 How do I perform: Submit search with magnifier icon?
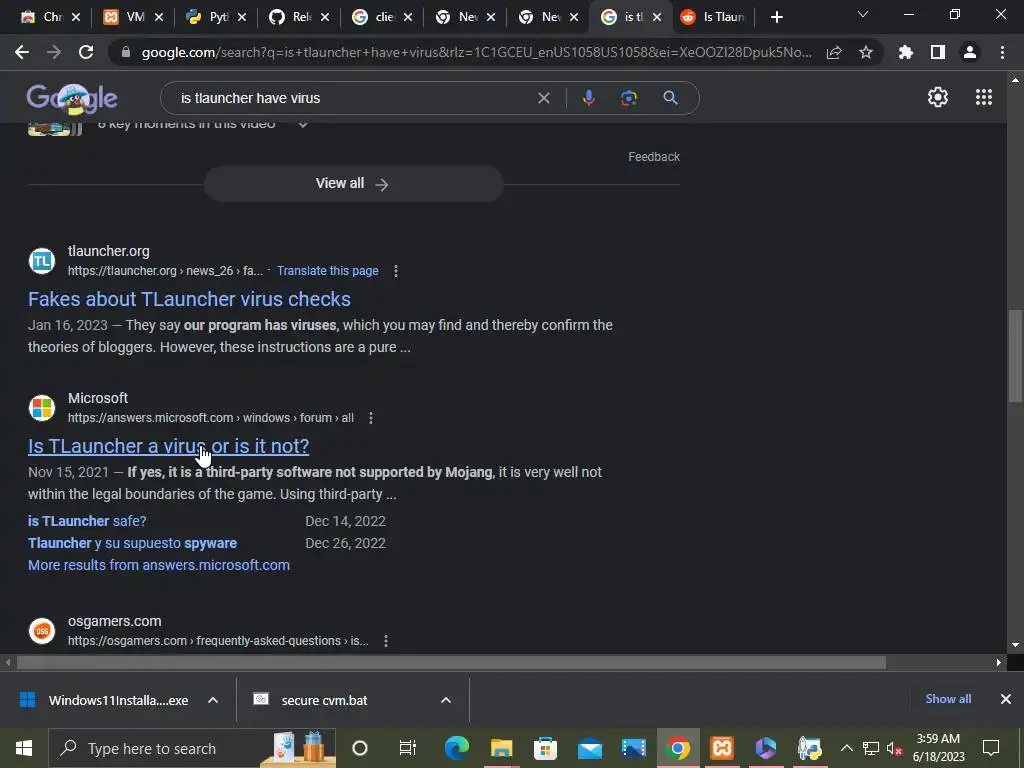point(670,98)
